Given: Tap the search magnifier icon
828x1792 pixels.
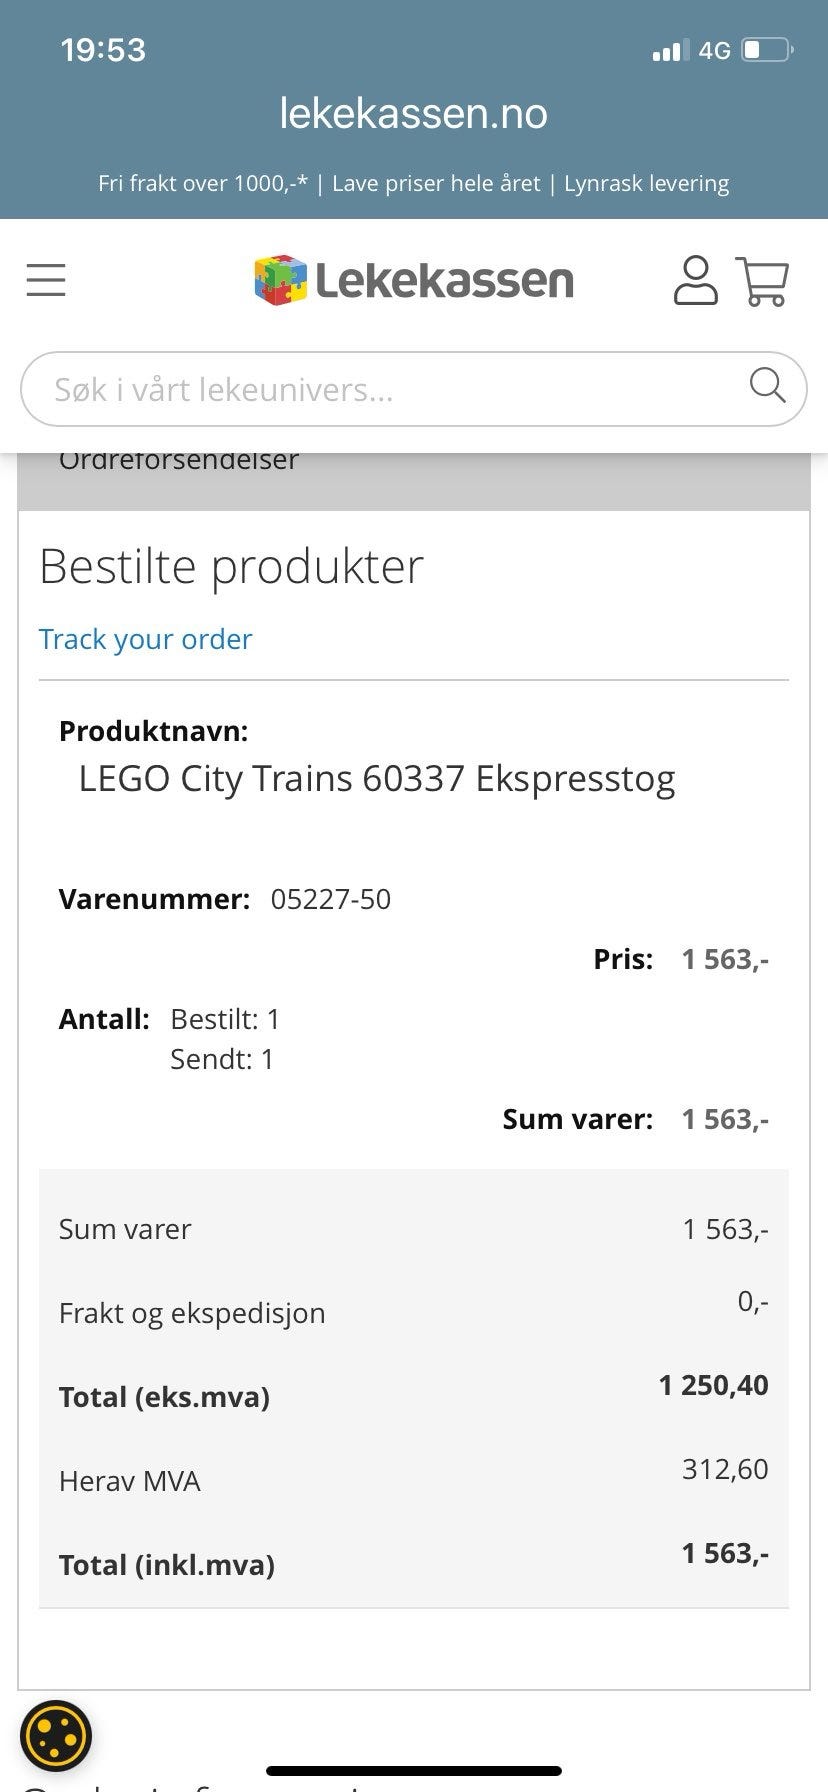Looking at the screenshot, I should click(767, 385).
